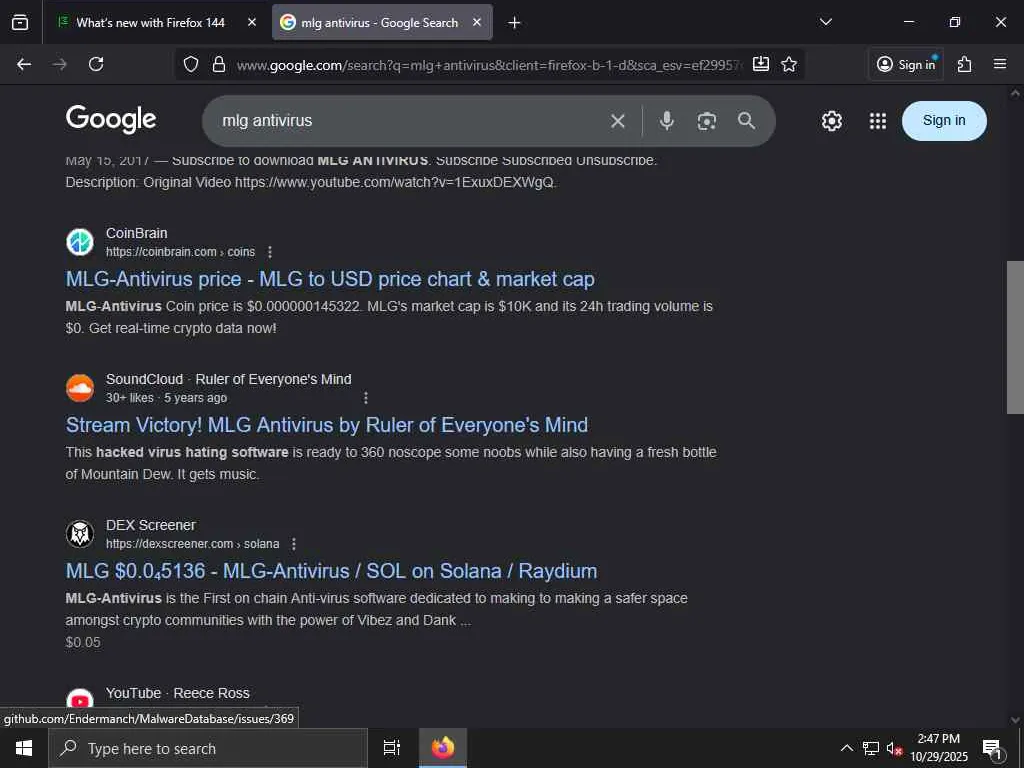View site security padlock info
Image resolution: width=1024 pixels, height=768 pixels.
coord(219,64)
